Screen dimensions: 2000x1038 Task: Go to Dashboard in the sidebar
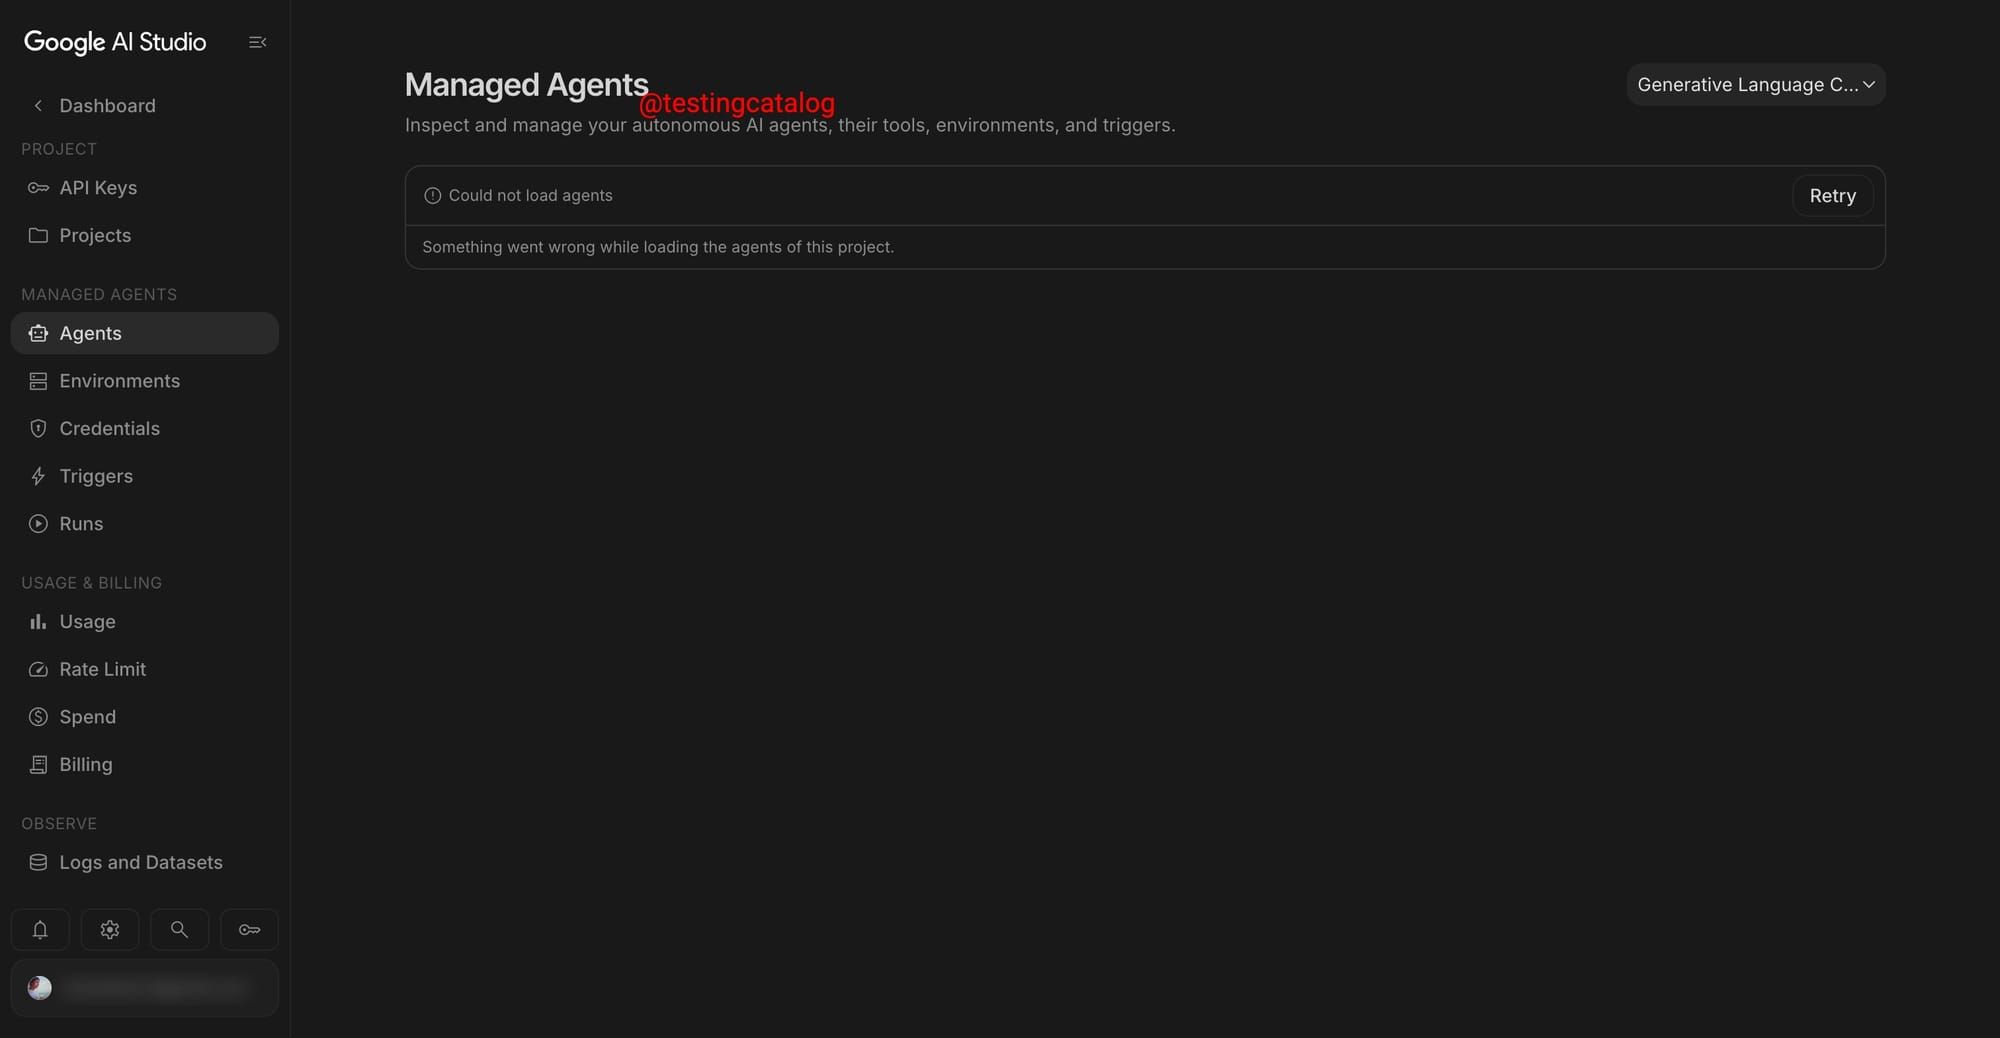[145, 106]
